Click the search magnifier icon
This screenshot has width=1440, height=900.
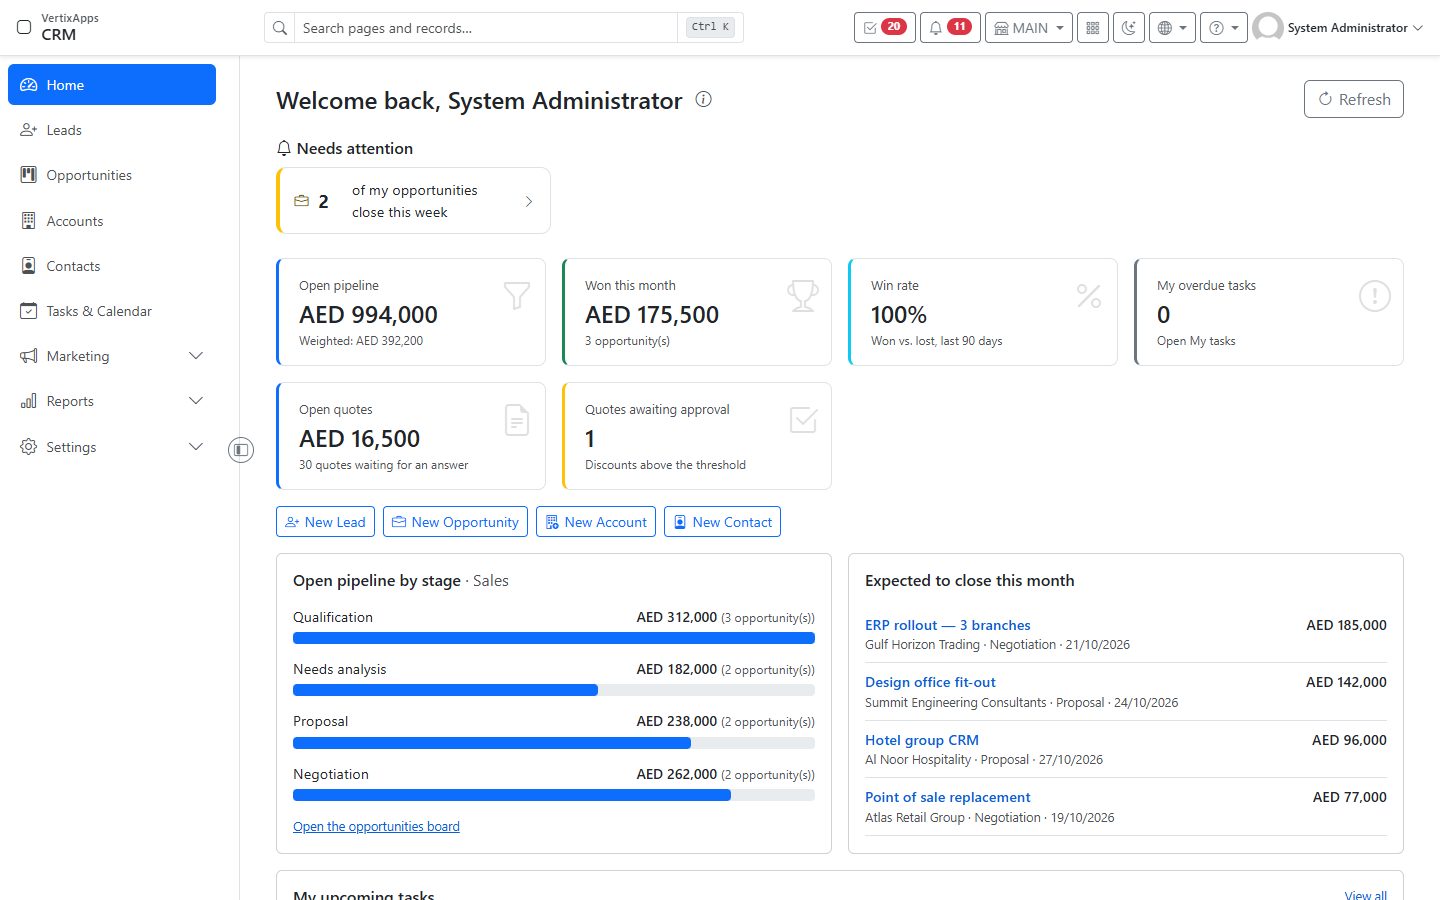tap(280, 28)
